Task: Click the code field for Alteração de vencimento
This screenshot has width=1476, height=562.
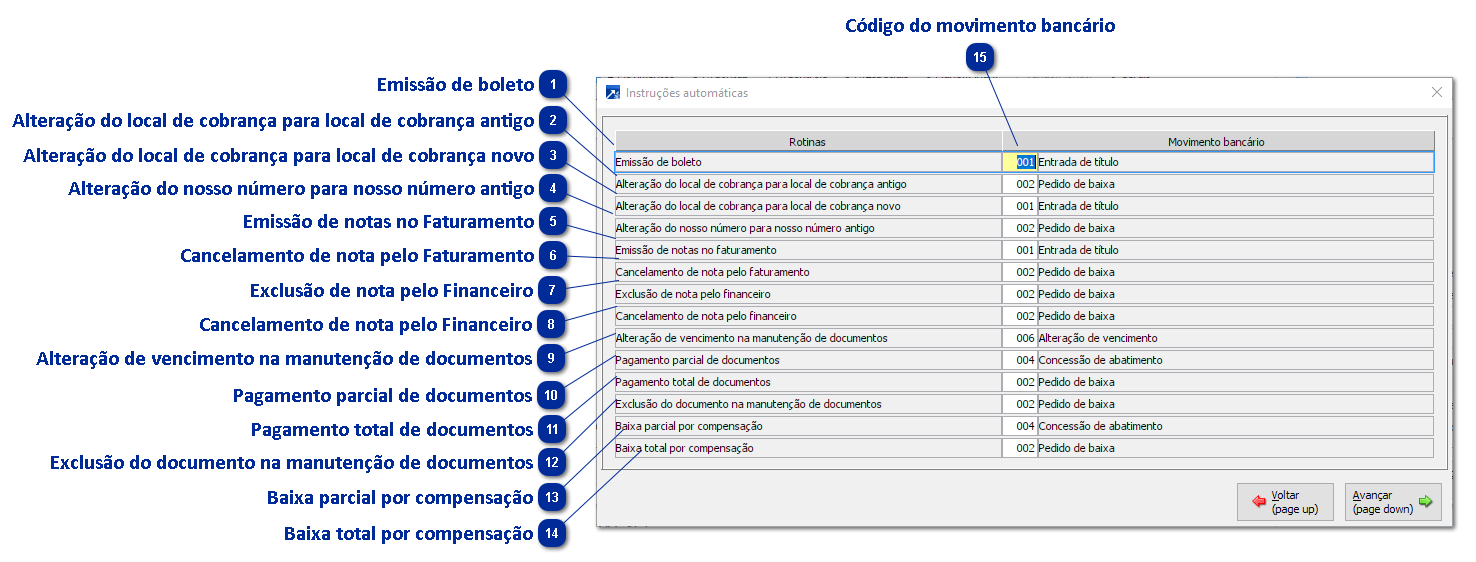Action: pyautogui.click(x=1020, y=338)
